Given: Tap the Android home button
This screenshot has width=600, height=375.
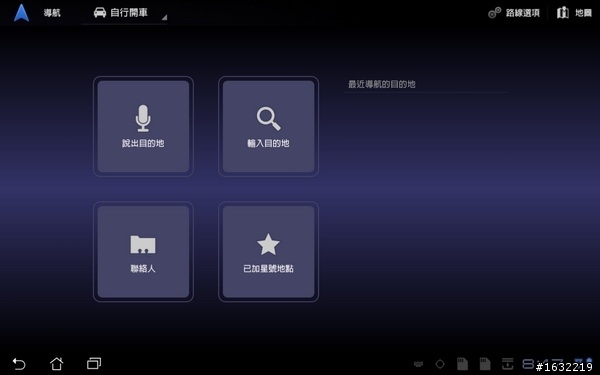Looking at the screenshot, I should pyautogui.click(x=57, y=364).
